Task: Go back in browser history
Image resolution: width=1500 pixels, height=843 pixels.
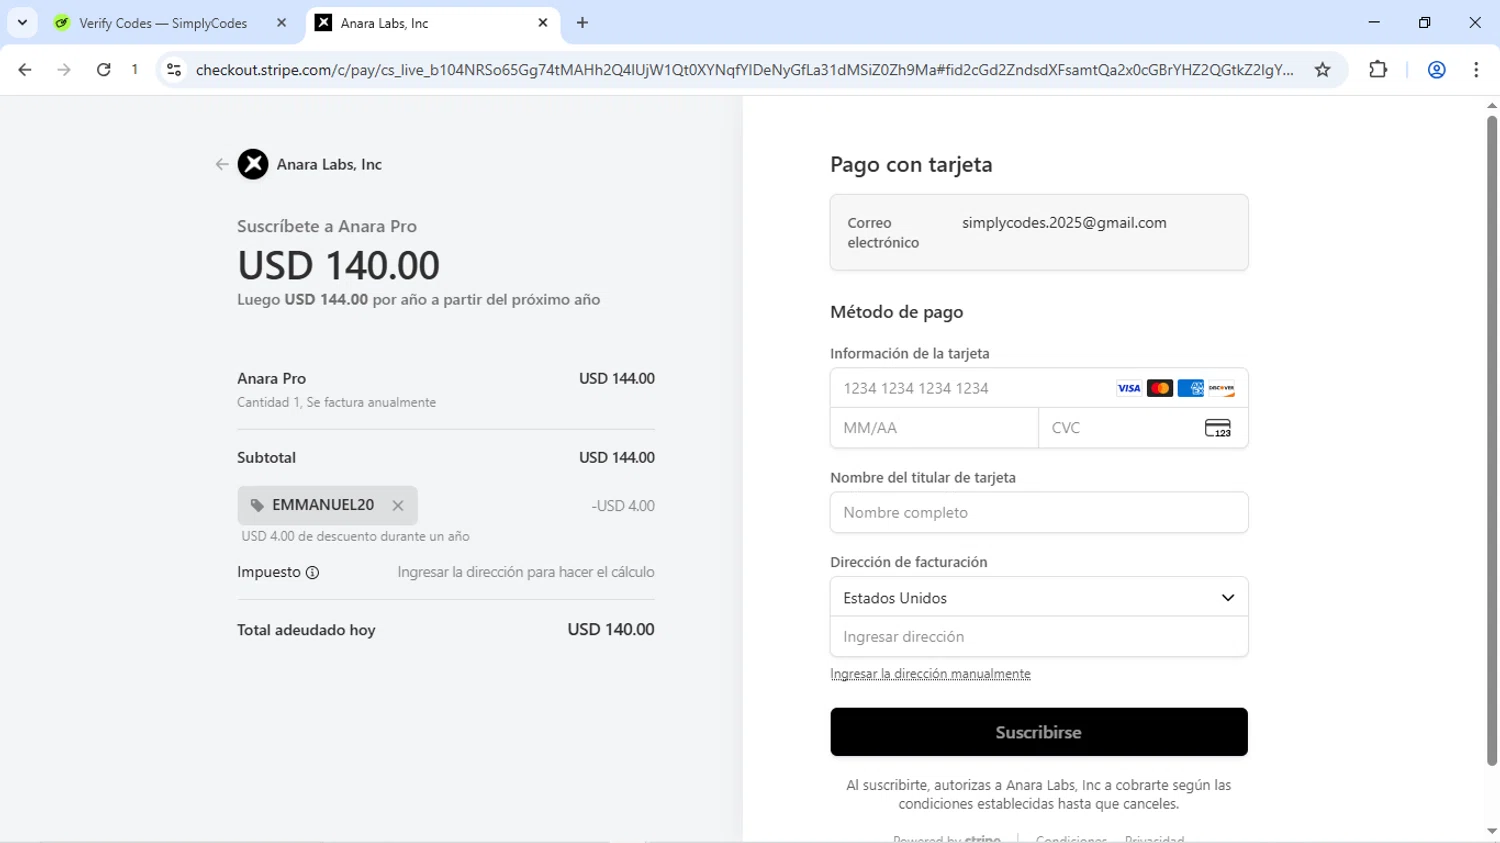Action: (25, 70)
